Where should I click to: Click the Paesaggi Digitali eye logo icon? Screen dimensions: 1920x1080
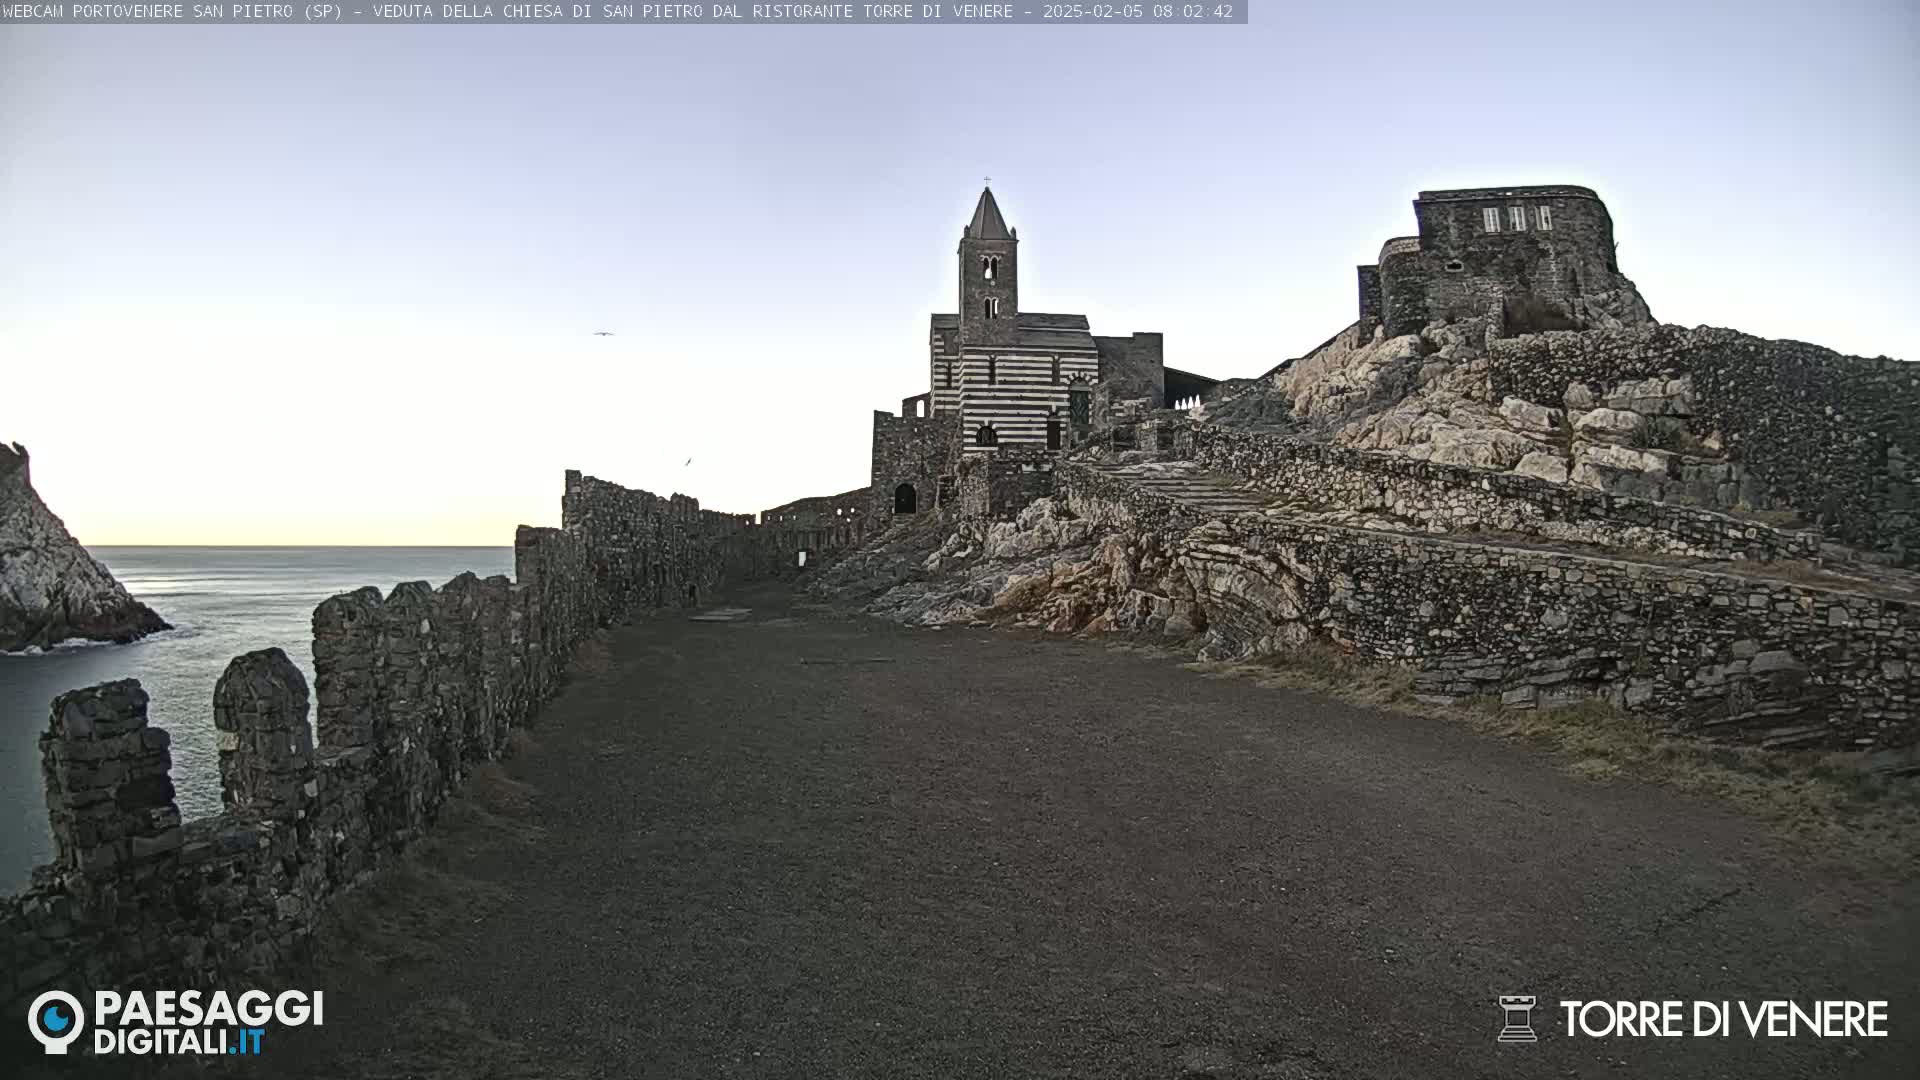coord(56,1022)
